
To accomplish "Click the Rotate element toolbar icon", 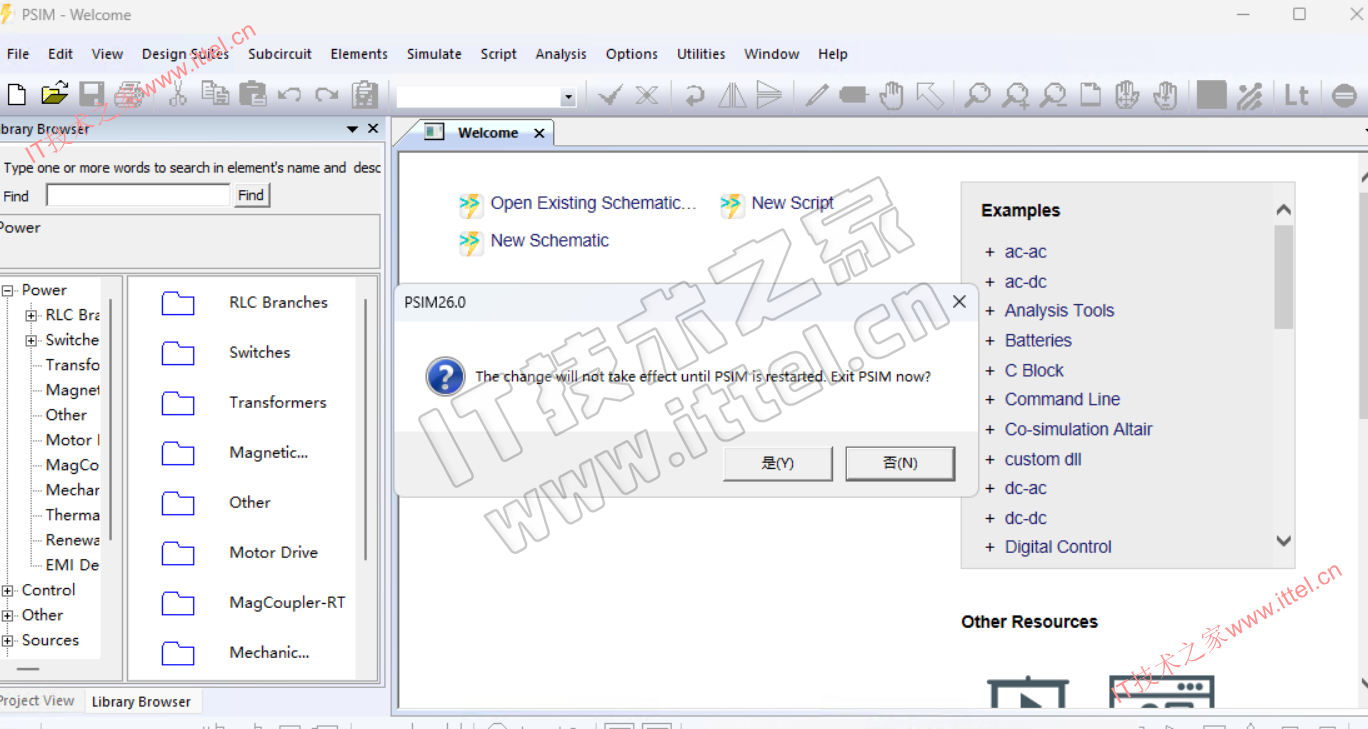I will pyautogui.click(x=694, y=96).
